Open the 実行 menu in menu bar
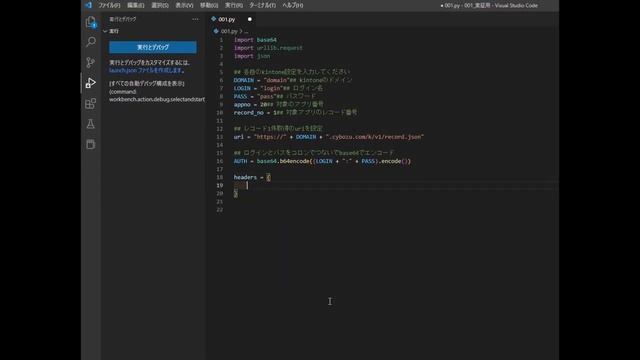Viewport: 640px width, 360px height. coord(234,5)
